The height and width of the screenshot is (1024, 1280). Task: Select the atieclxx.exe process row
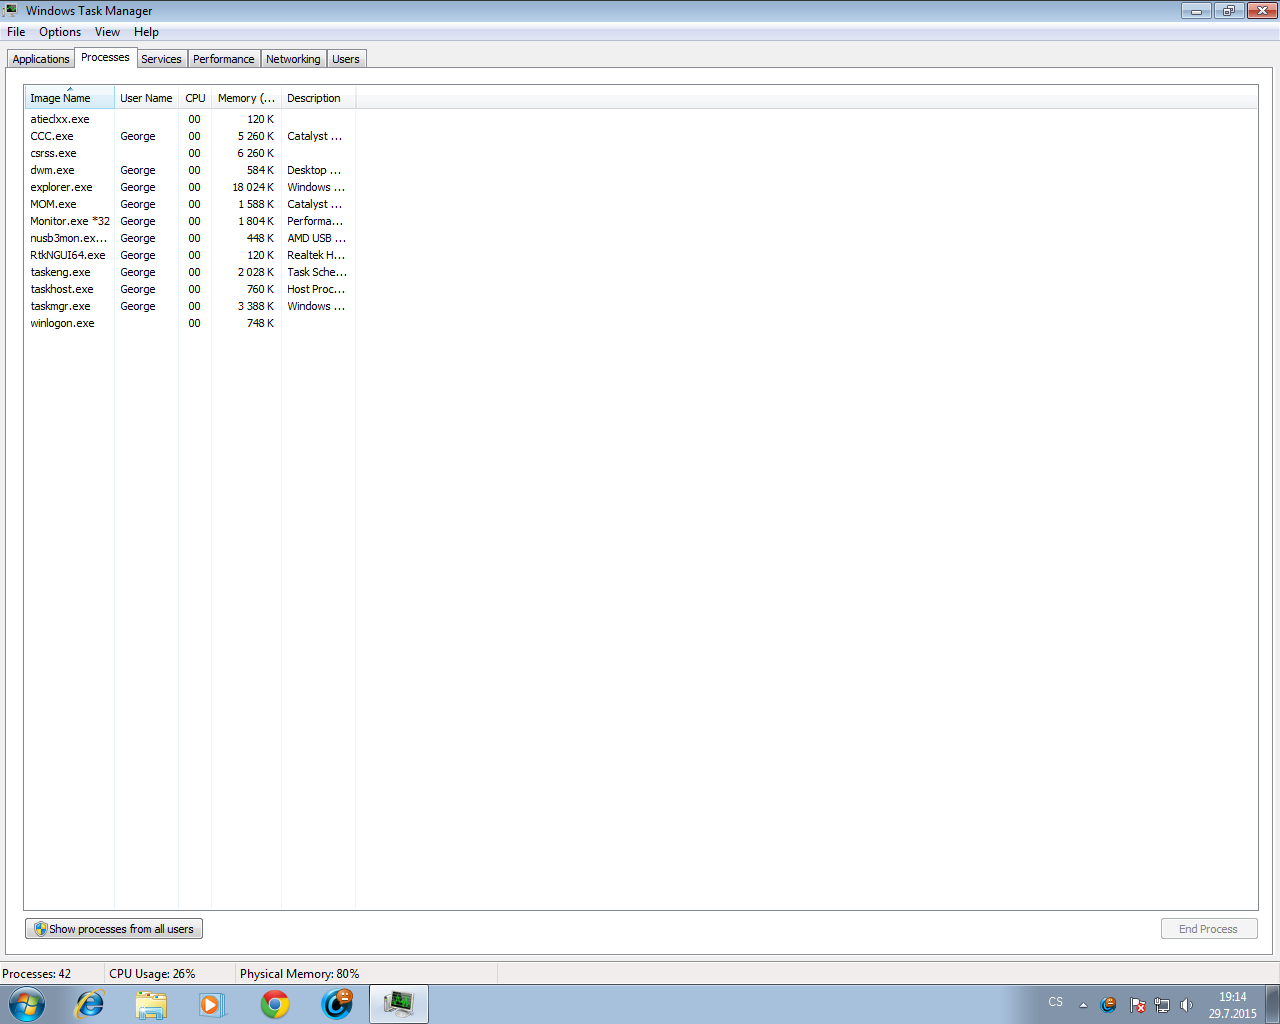click(190, 119)
